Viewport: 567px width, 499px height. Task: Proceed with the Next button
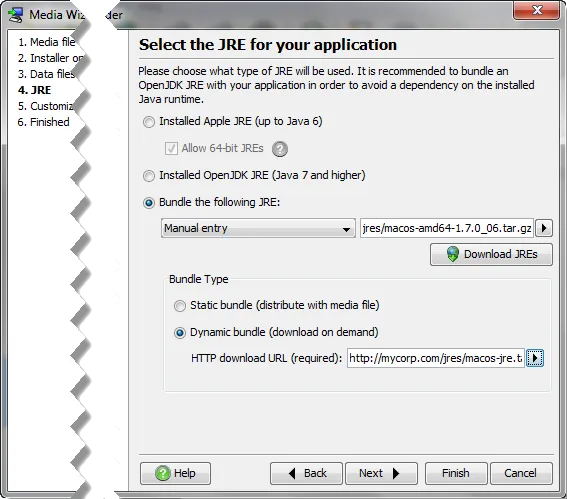381,473
